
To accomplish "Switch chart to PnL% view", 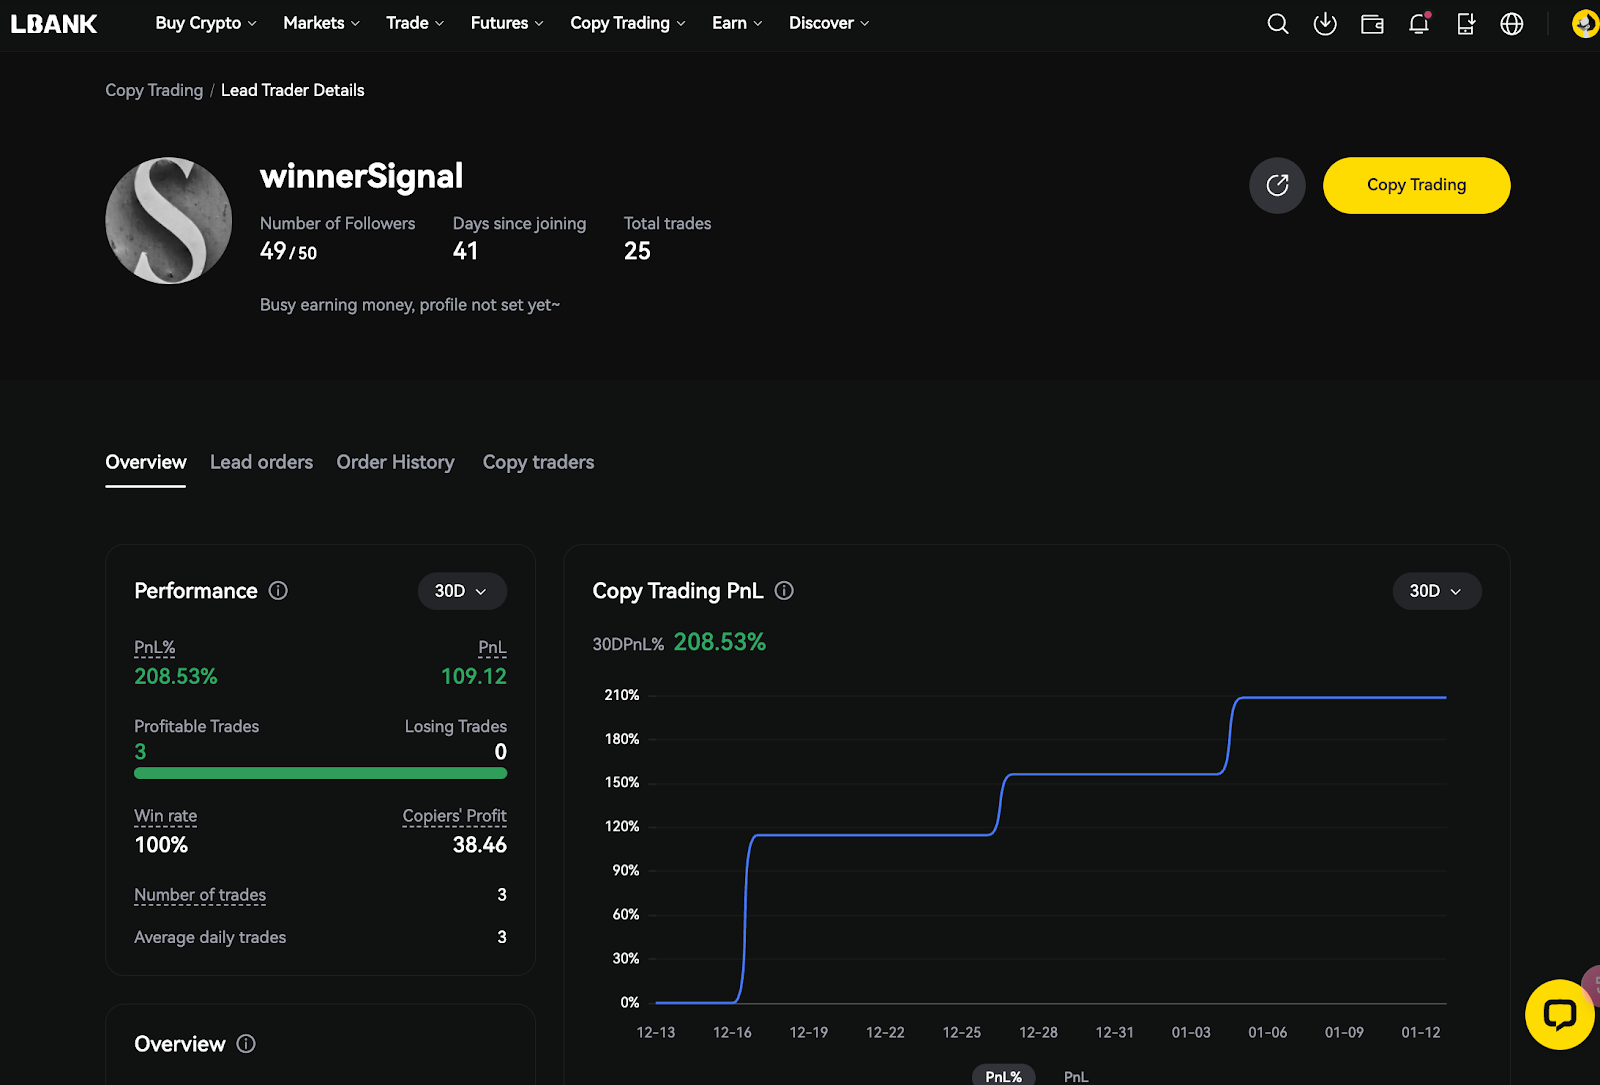I will (1003, 1076).
